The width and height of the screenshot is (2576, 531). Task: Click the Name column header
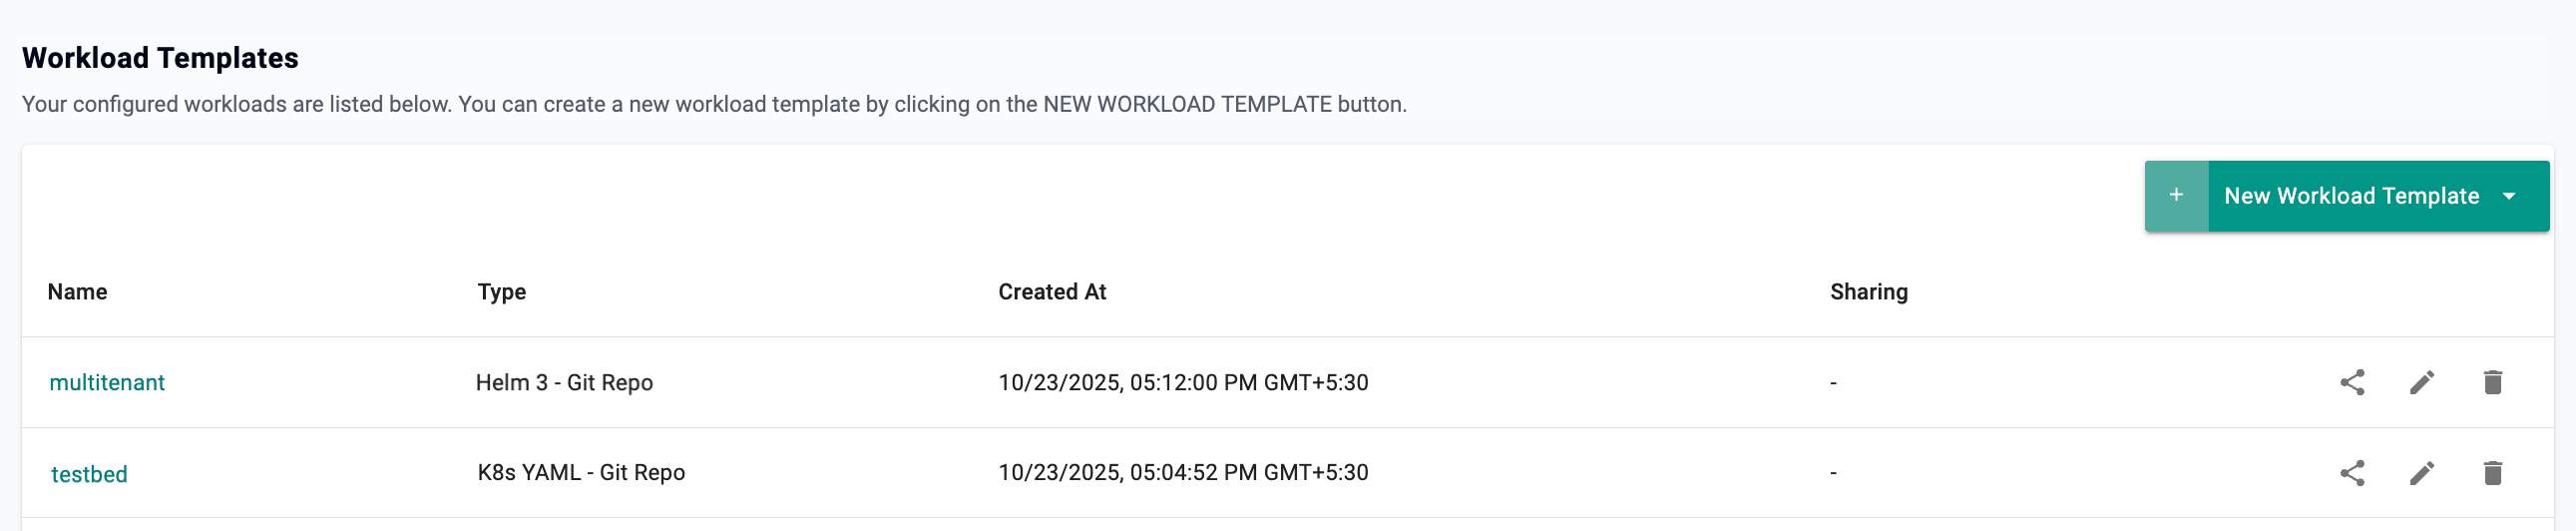click(77, 292)
